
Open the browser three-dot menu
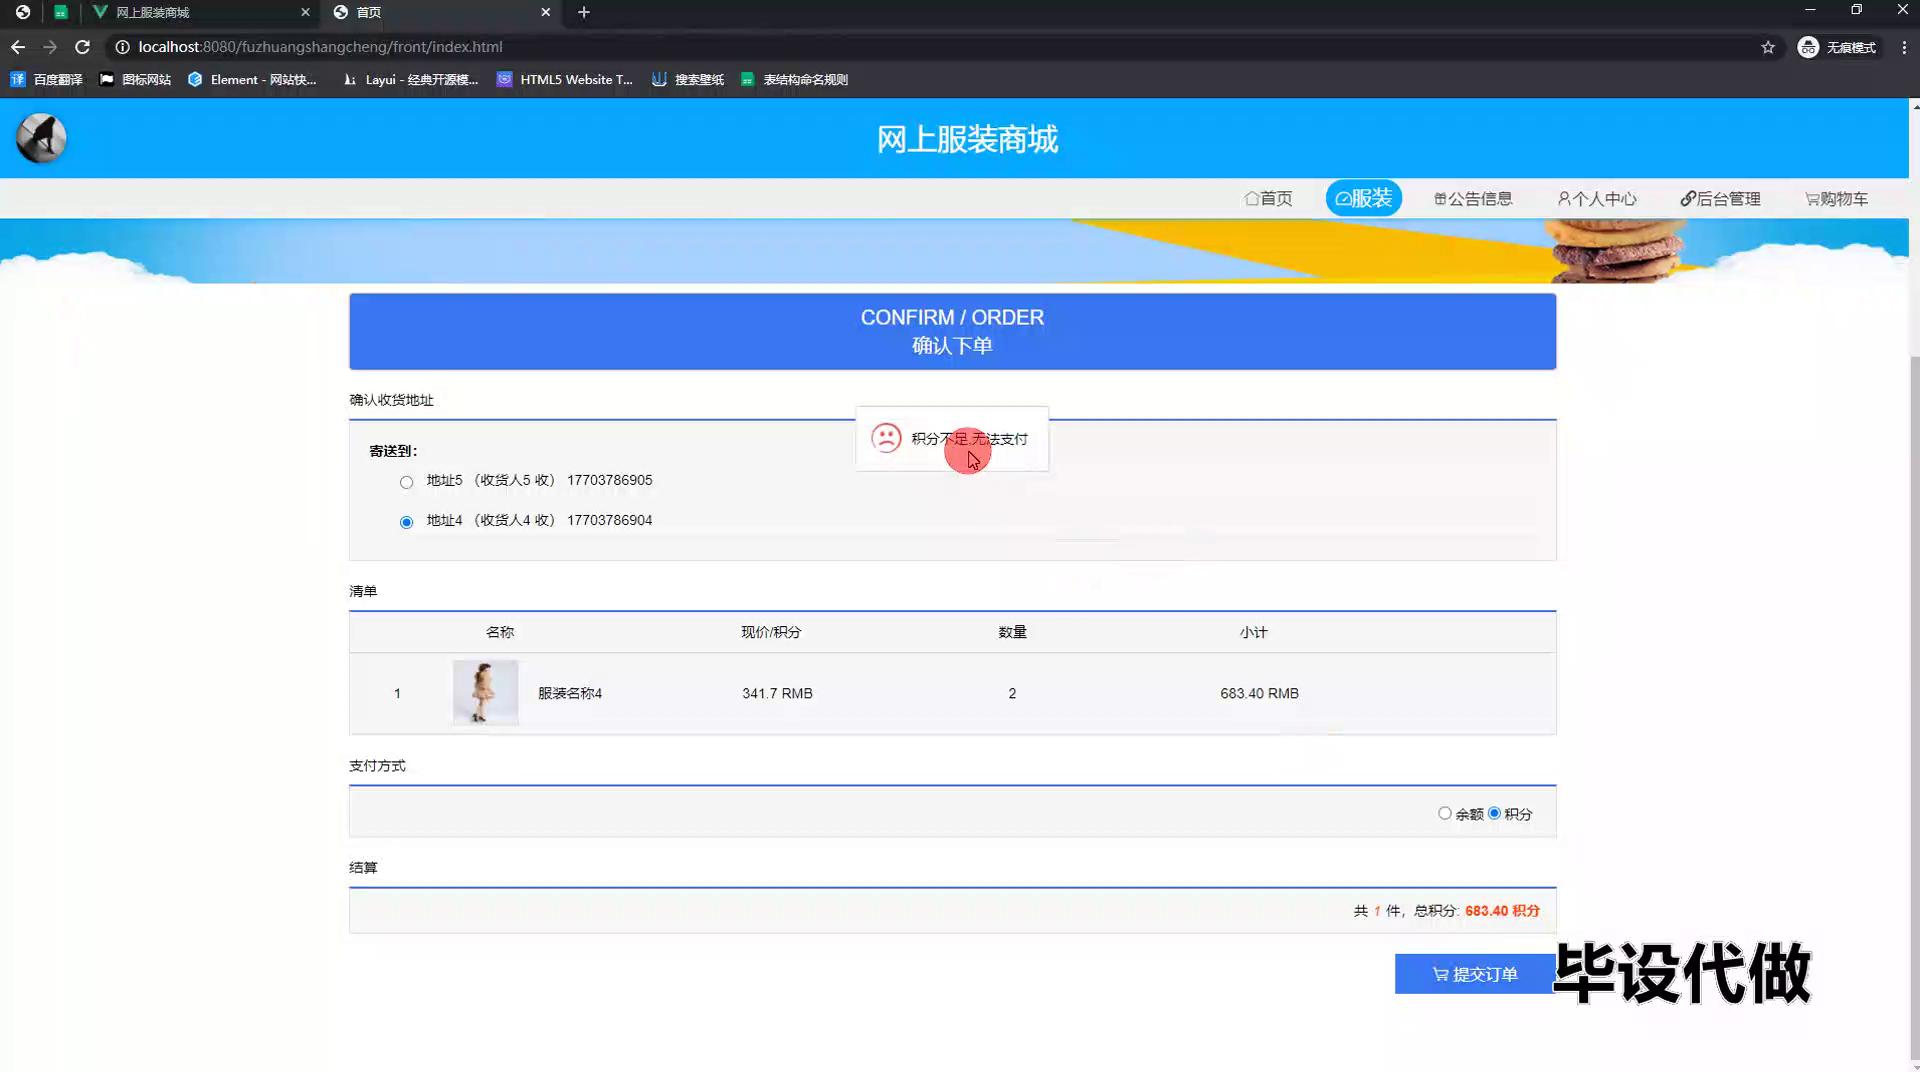tap(1903, 47)
